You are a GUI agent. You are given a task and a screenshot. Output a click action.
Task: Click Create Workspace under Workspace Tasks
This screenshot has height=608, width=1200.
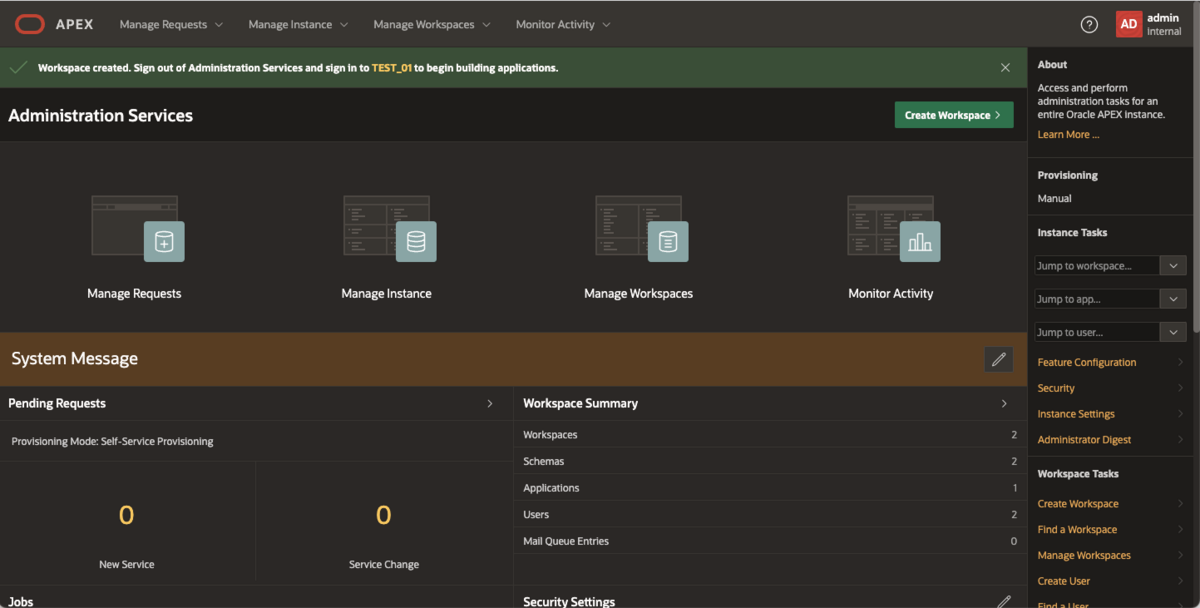[x=1078, y=504]
